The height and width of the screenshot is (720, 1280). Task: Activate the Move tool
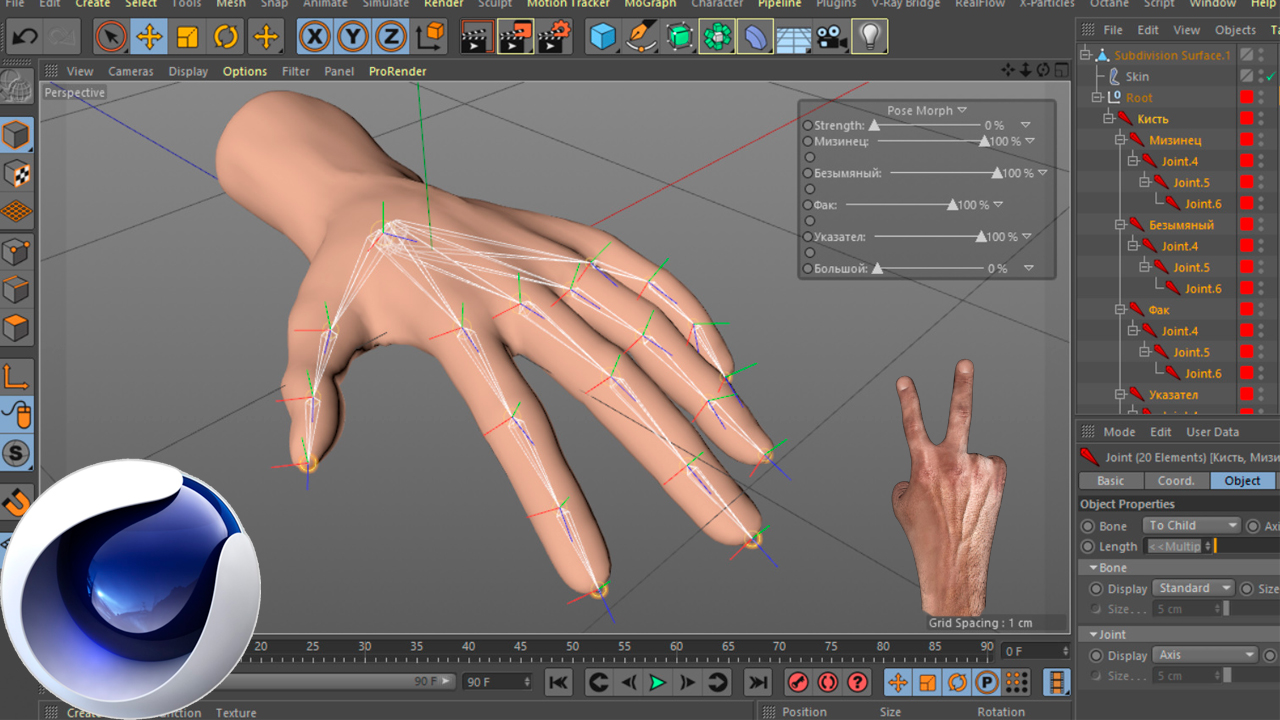click(x=149, y=38)
